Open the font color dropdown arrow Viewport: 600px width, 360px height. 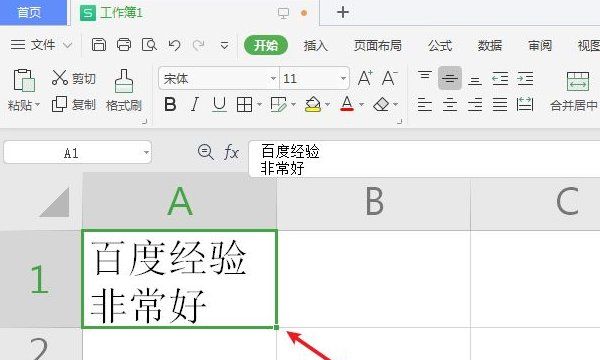[362, 104]
